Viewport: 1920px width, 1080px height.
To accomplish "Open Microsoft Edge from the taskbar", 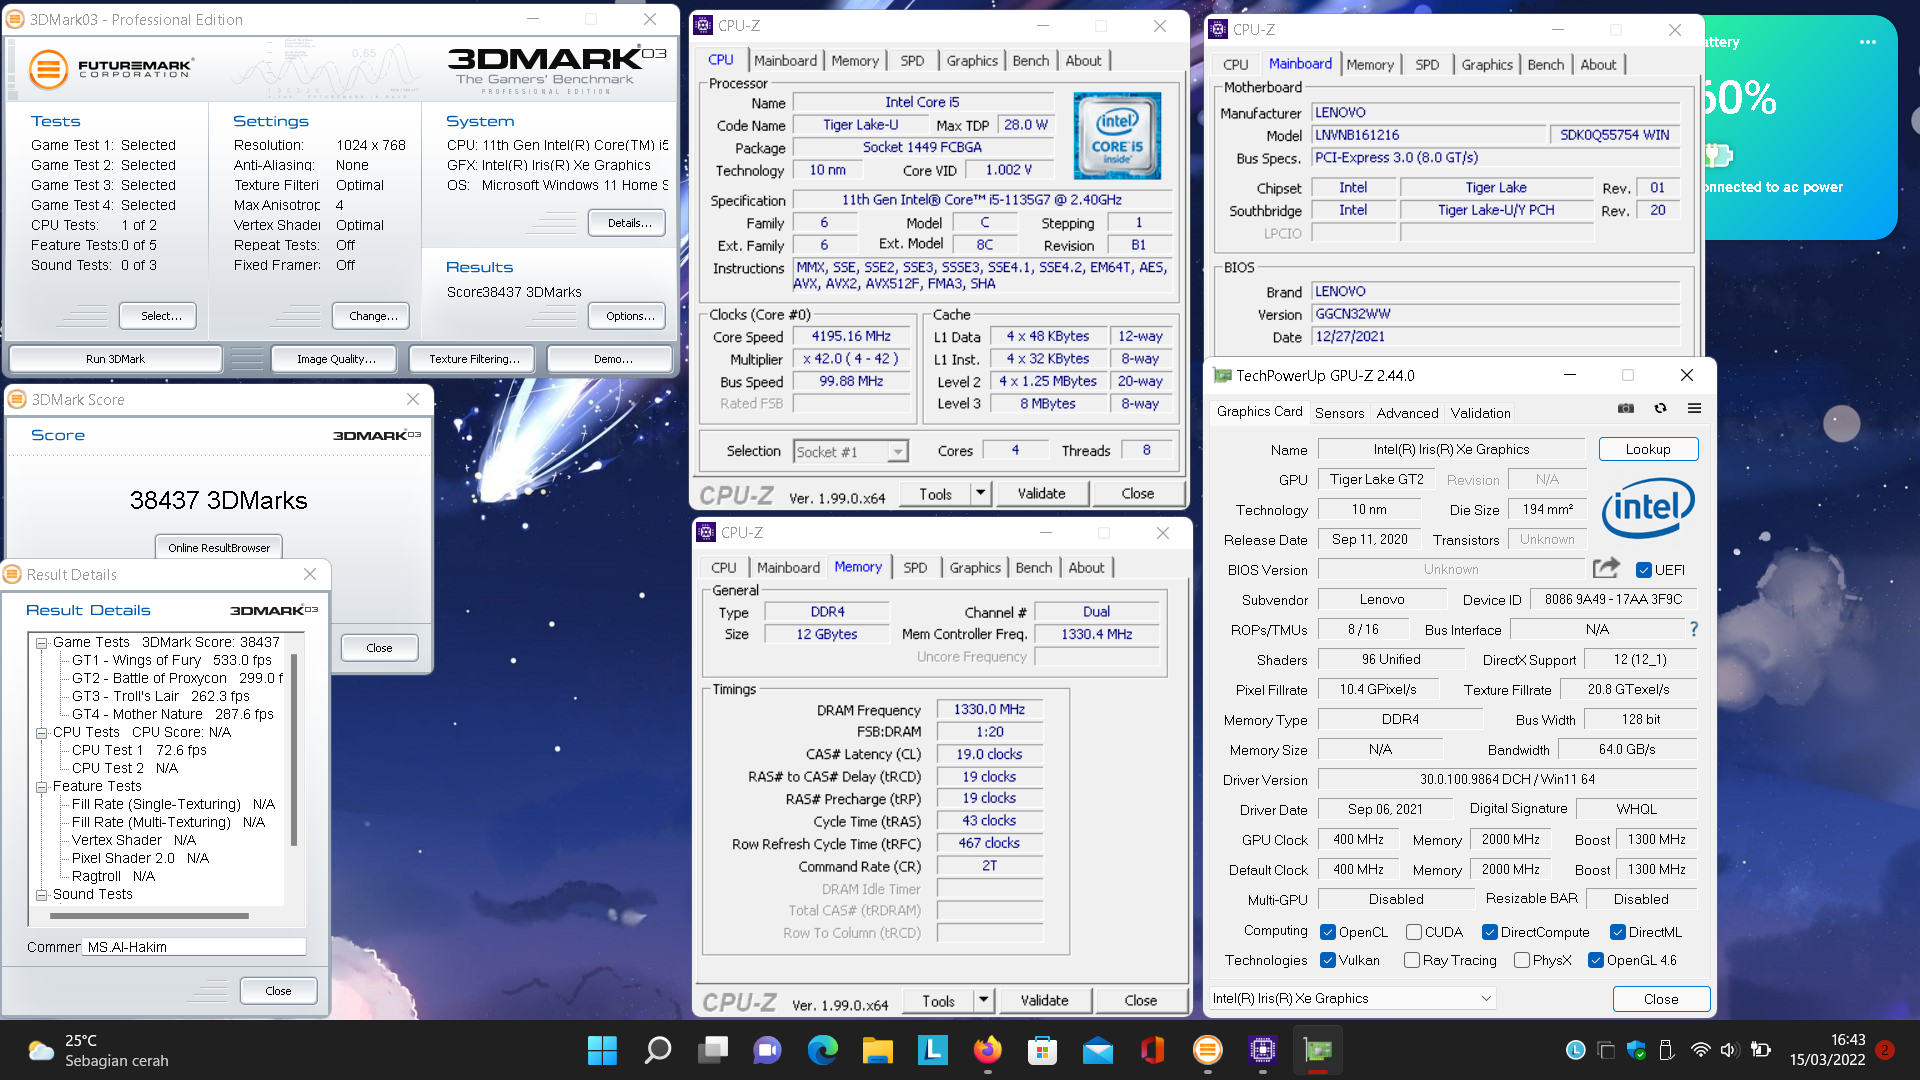I will point(822,1050).
